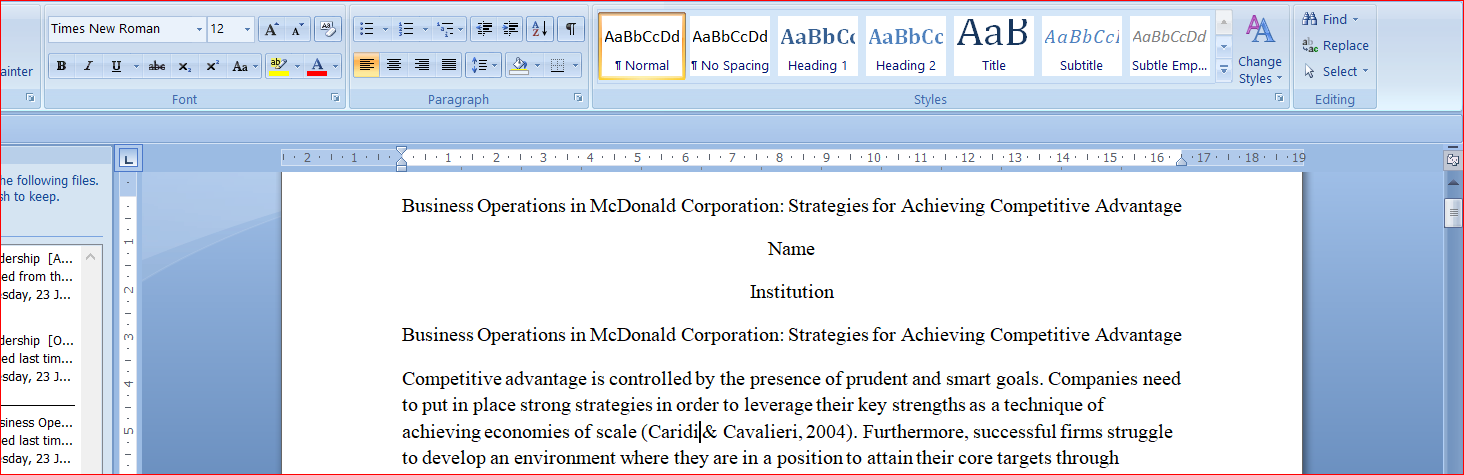Open the Change Styles menu
Viewport: 1464px width, 475px height.
[x=1260, y=49]
